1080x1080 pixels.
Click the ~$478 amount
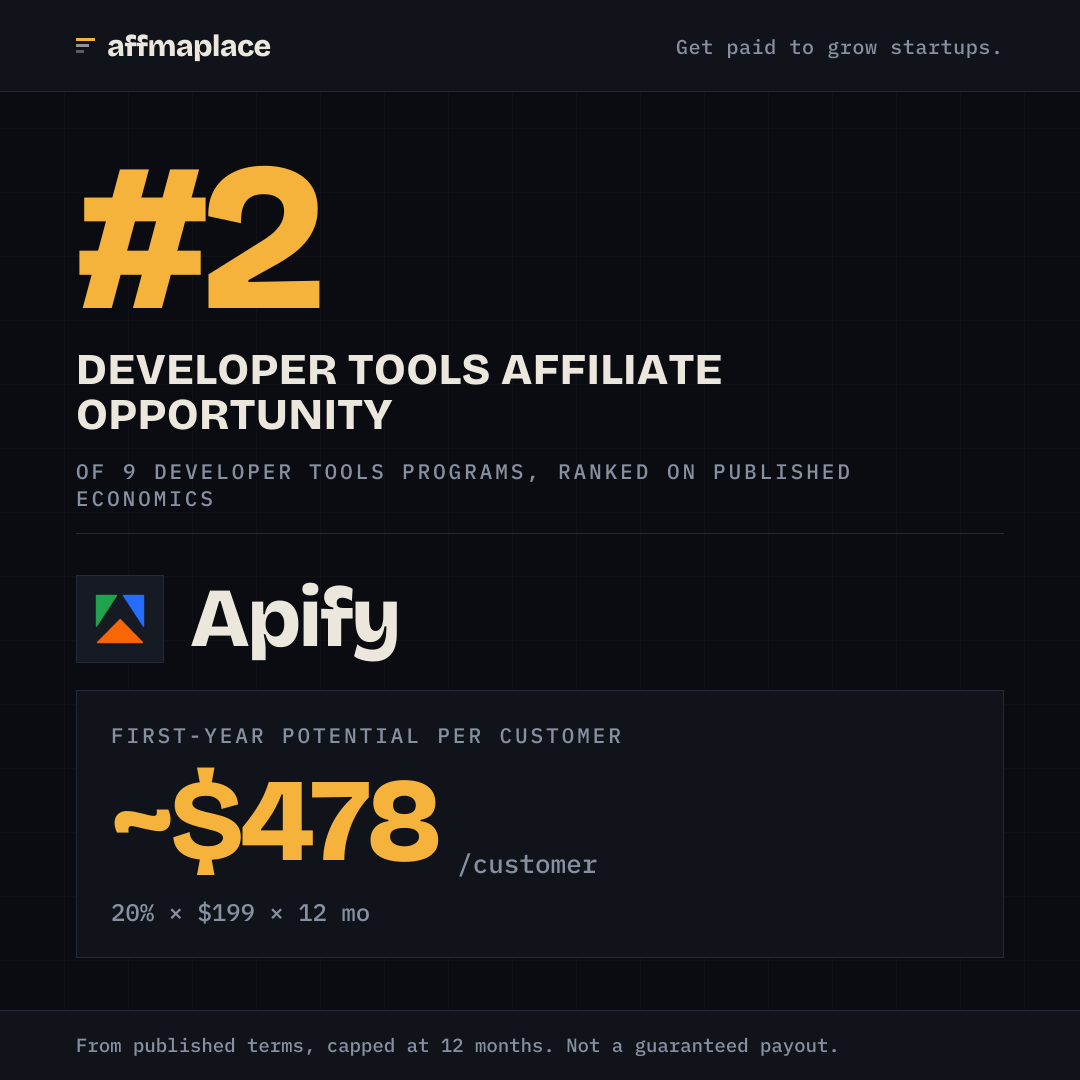tap(276, 820)
